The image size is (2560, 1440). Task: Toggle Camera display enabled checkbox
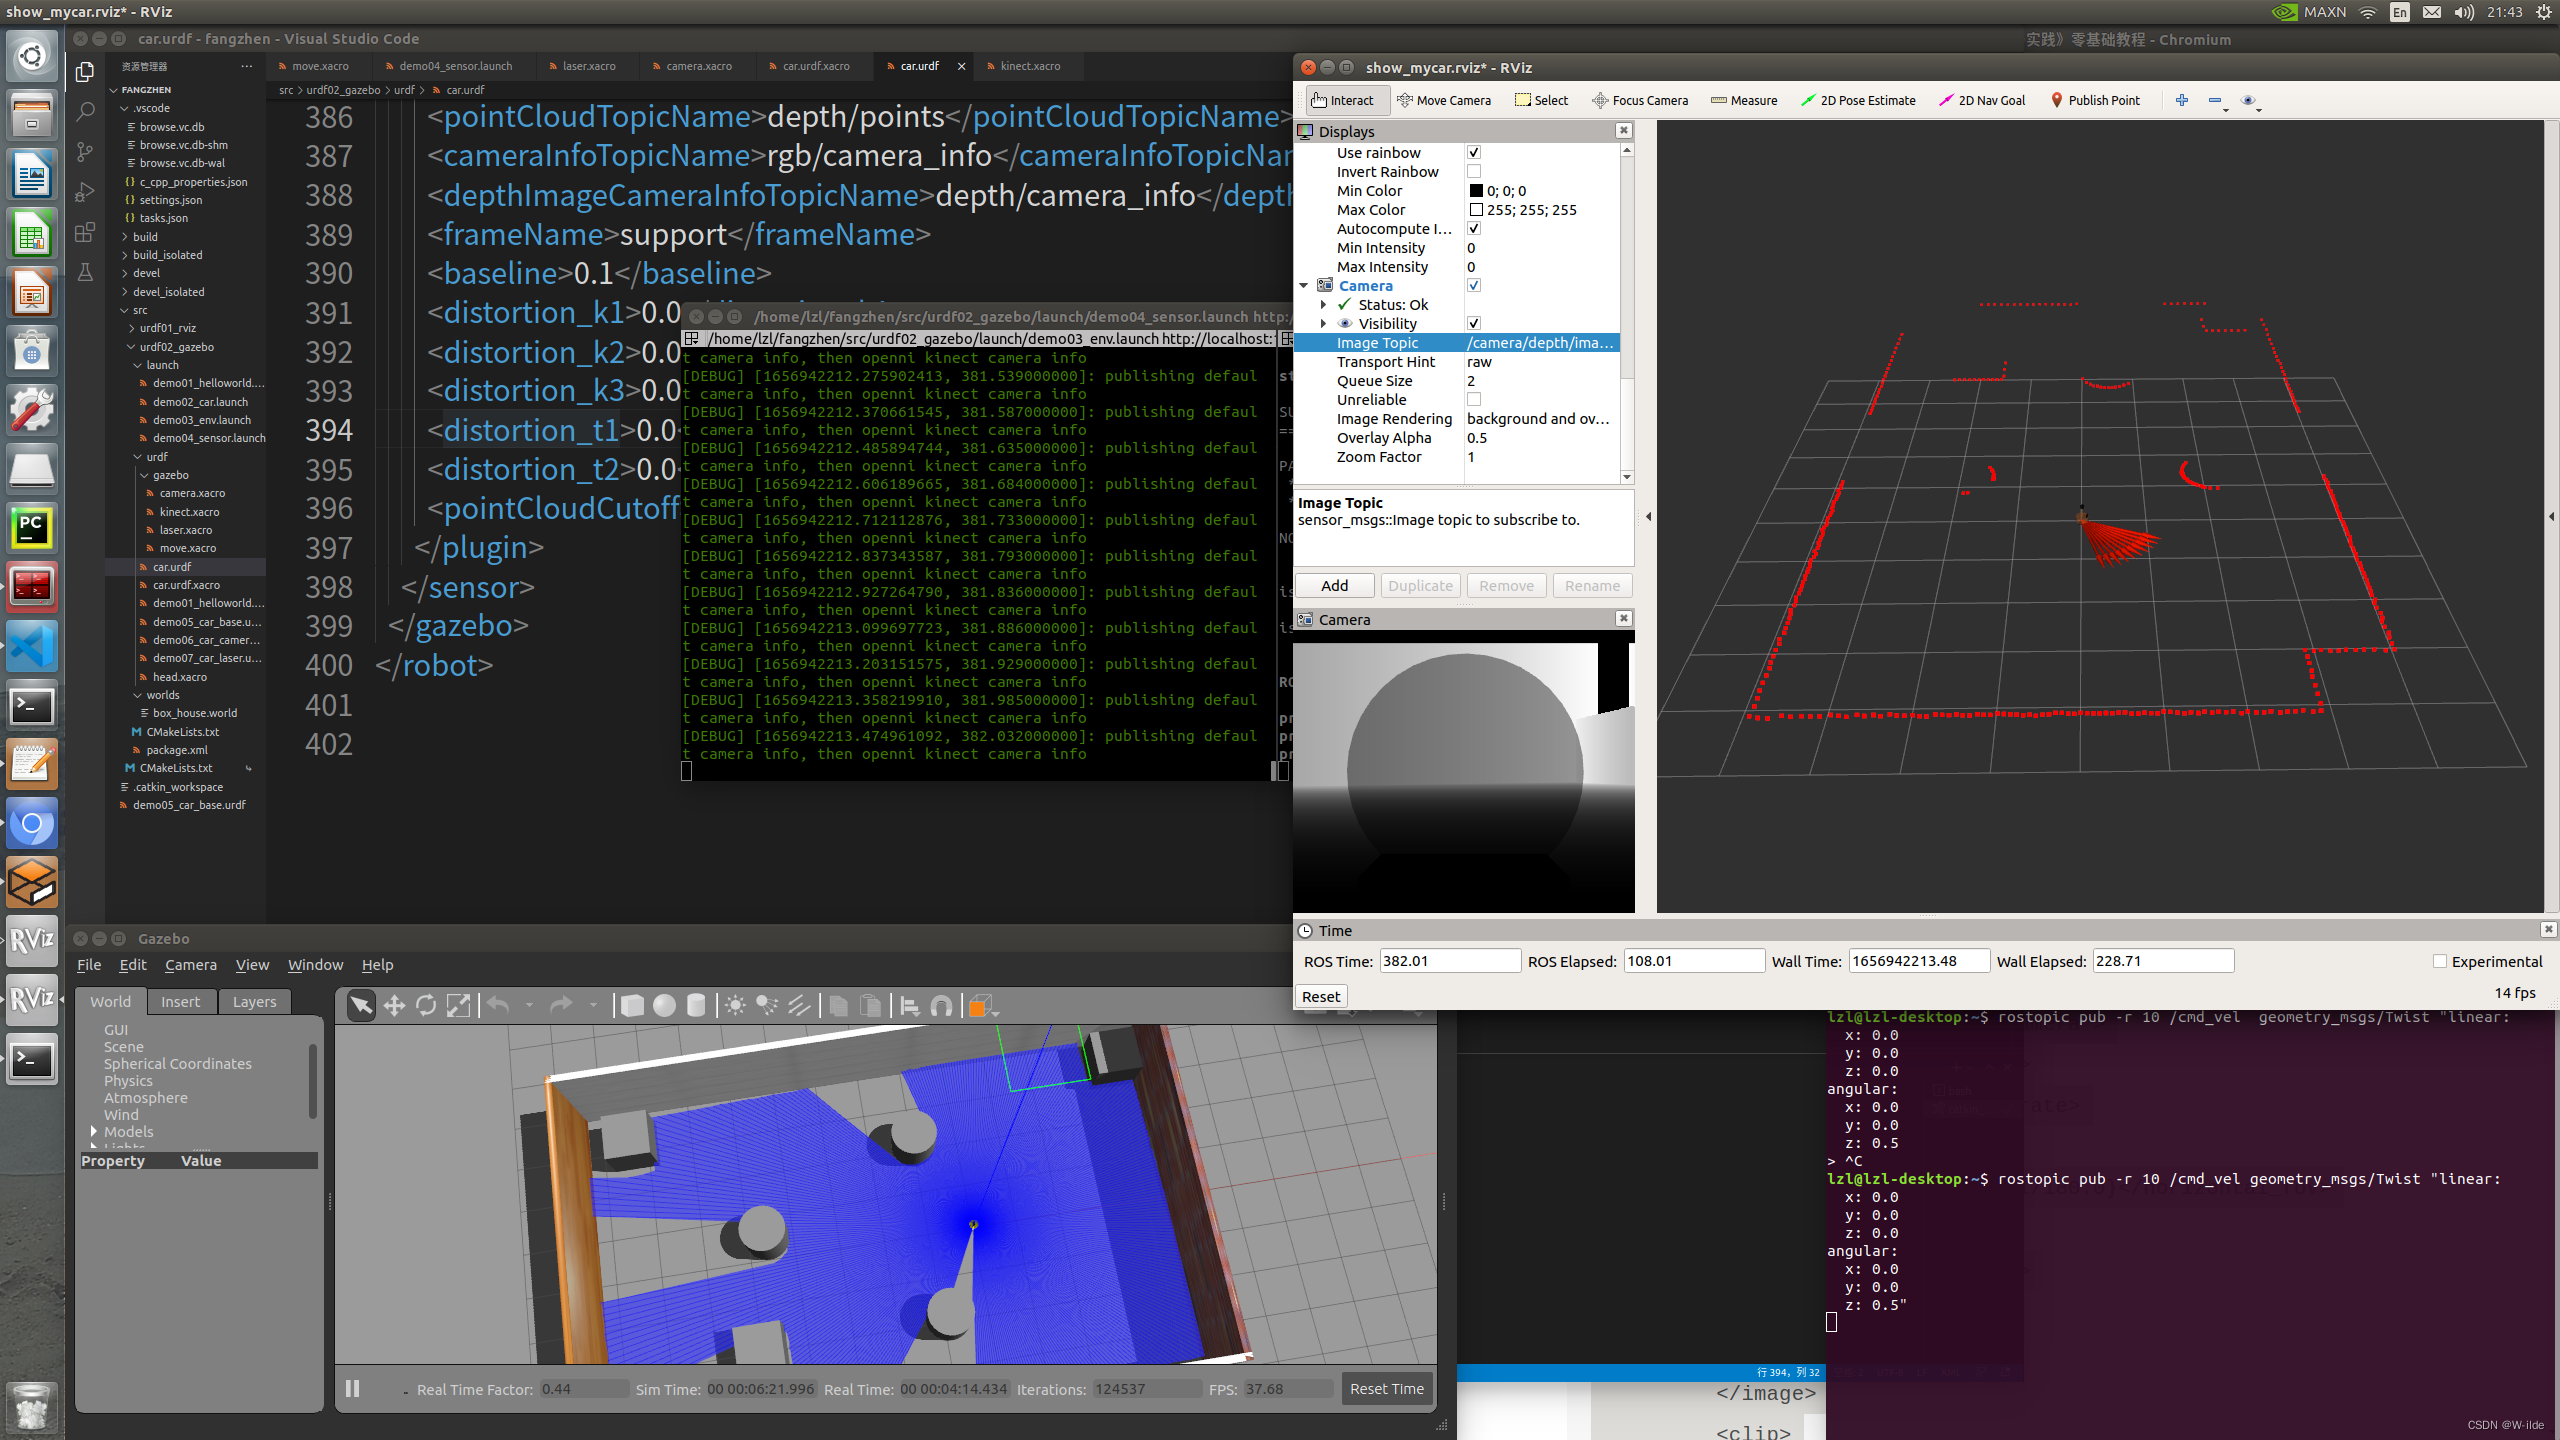tap(1474, 285)
